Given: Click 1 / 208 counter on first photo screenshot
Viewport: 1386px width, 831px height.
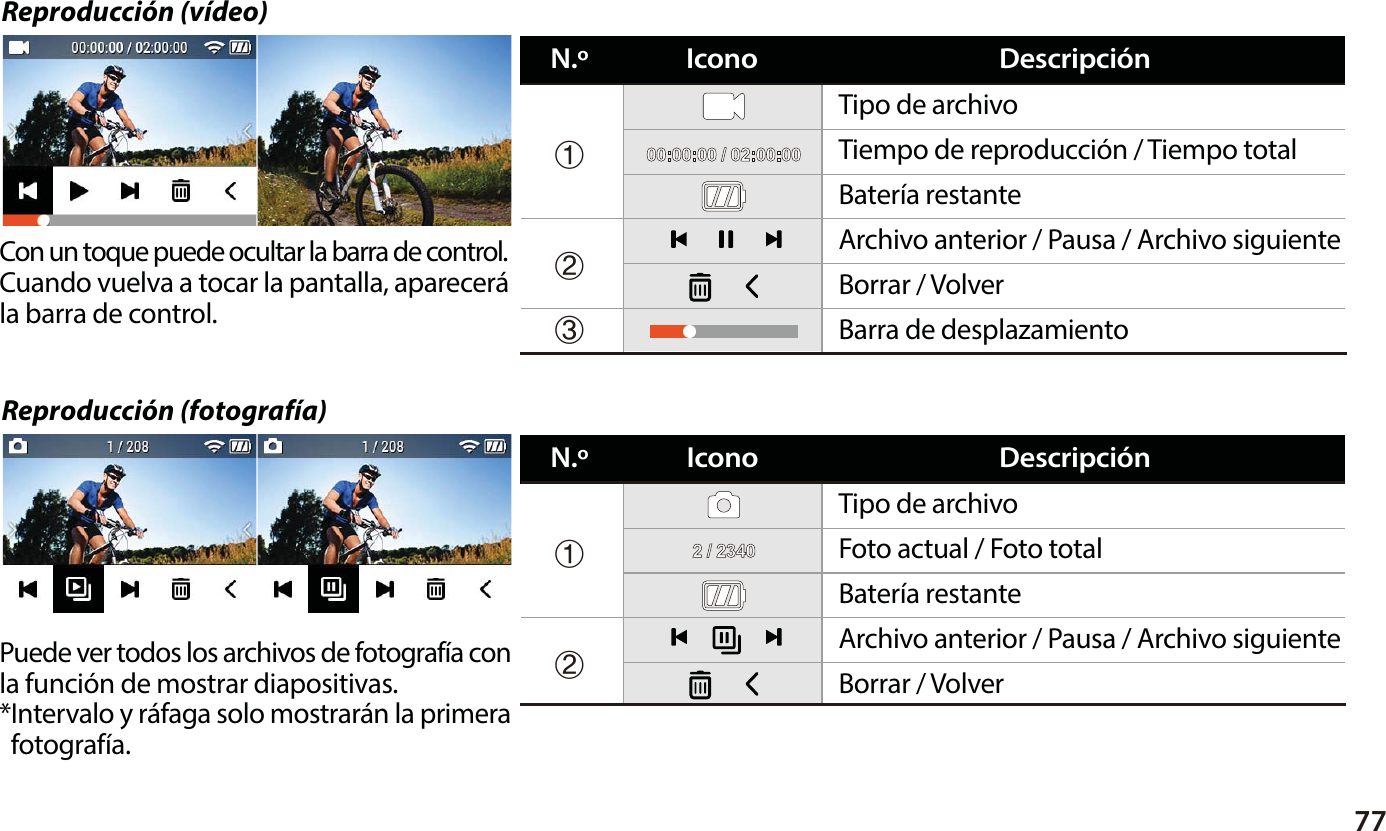Looking at the screenshot, I should click(x=129, y=447).
